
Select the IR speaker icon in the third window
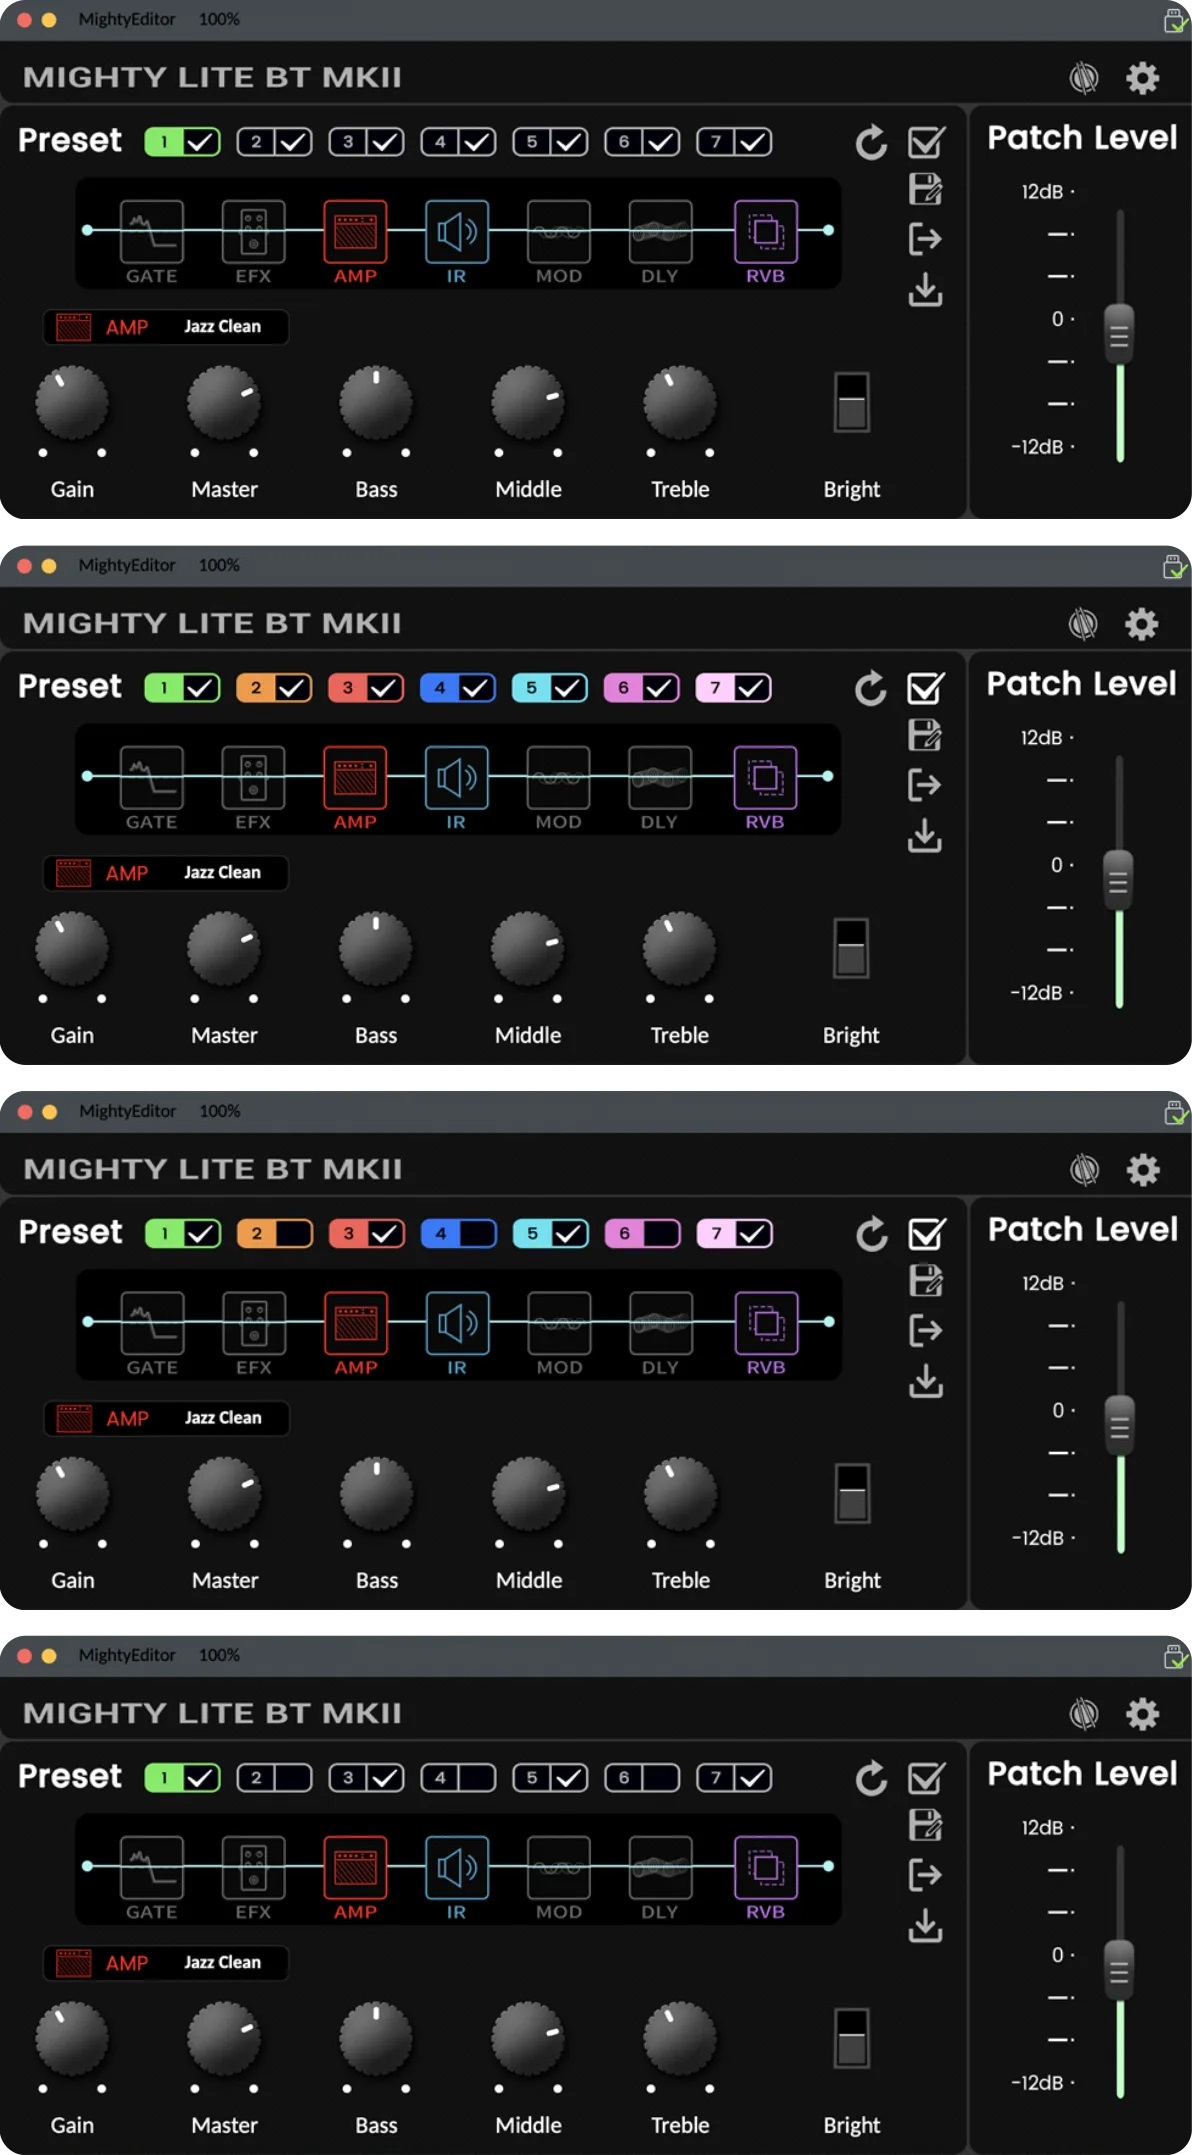coord(457,1323)
